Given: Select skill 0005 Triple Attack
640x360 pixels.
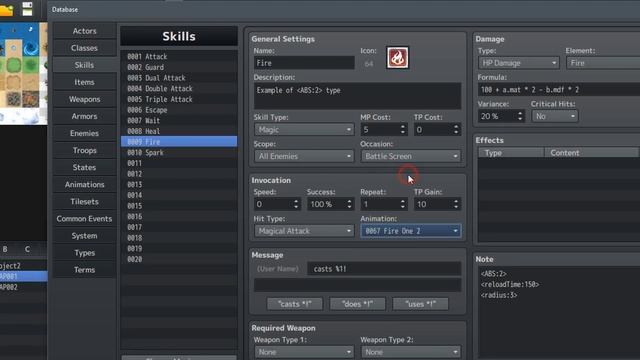Looking at the screenshot, I should tap(179, 99).
